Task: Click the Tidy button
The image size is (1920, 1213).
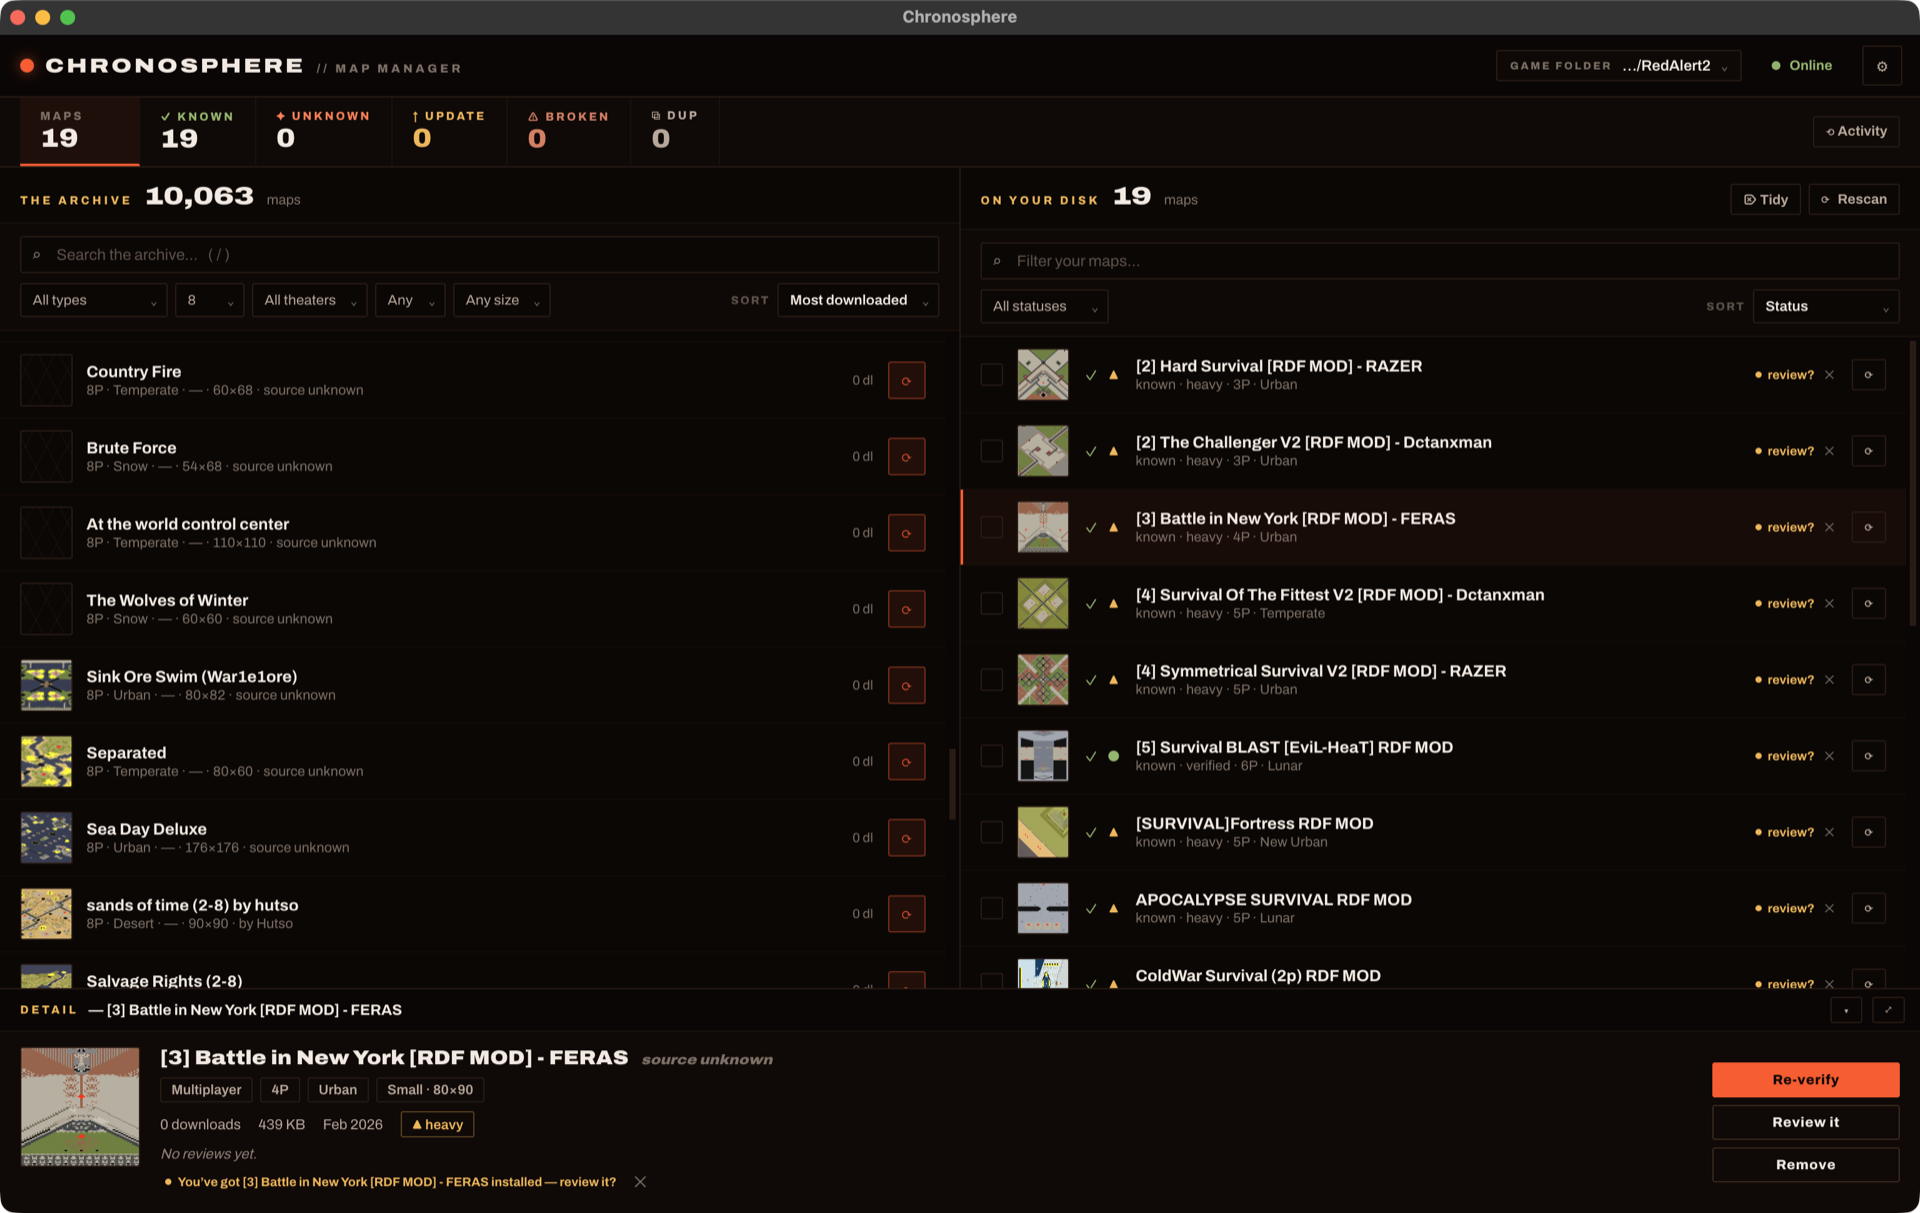Action: [x=1765, y=199]
